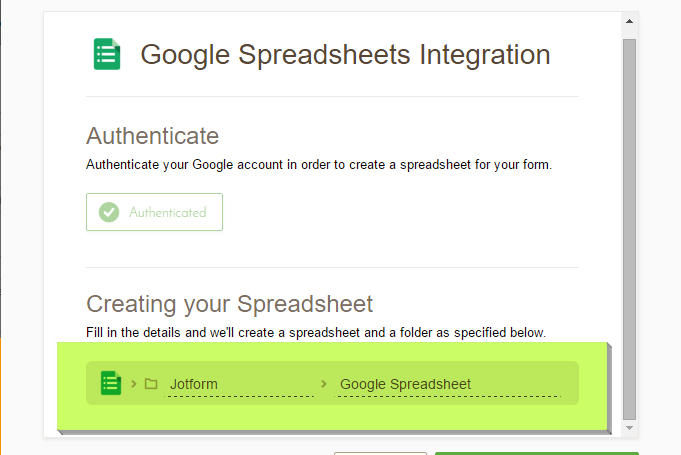Click the green button below the dialog
Image resolution: width=681 pixels, height=455 pixels.
pyautogui.click(x=536, y=452)
